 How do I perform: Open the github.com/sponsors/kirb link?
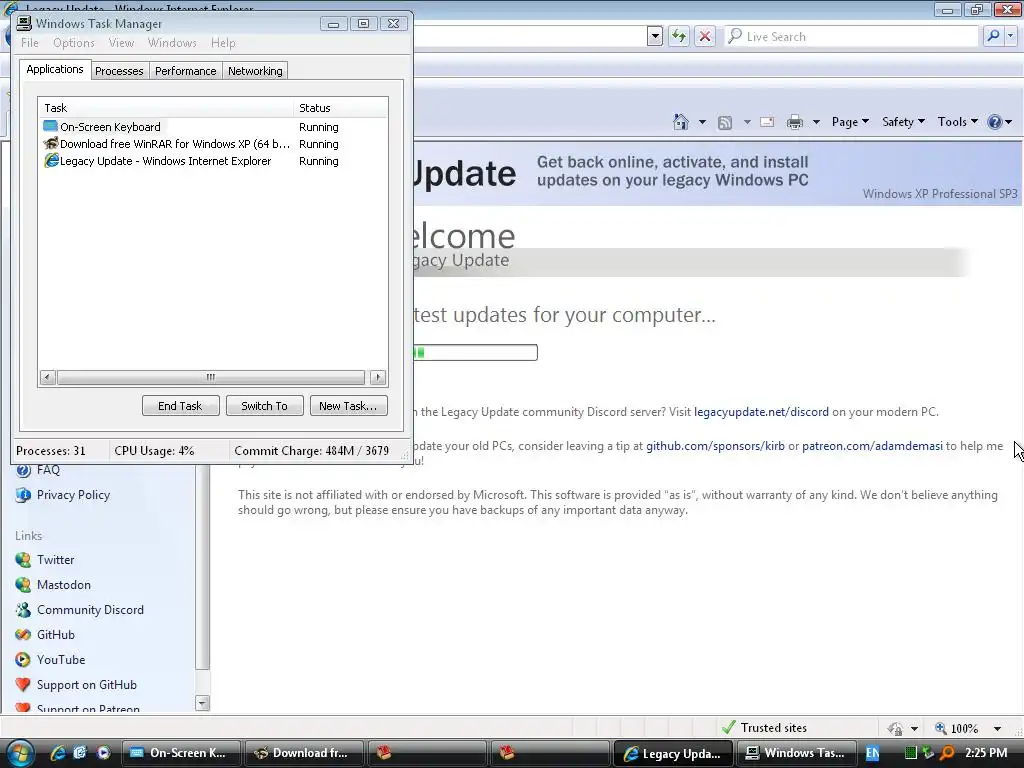tap(715, 446)
